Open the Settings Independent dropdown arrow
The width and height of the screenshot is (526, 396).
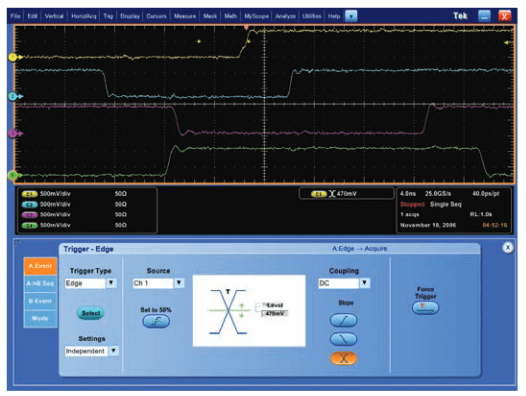tap(114, 351)
